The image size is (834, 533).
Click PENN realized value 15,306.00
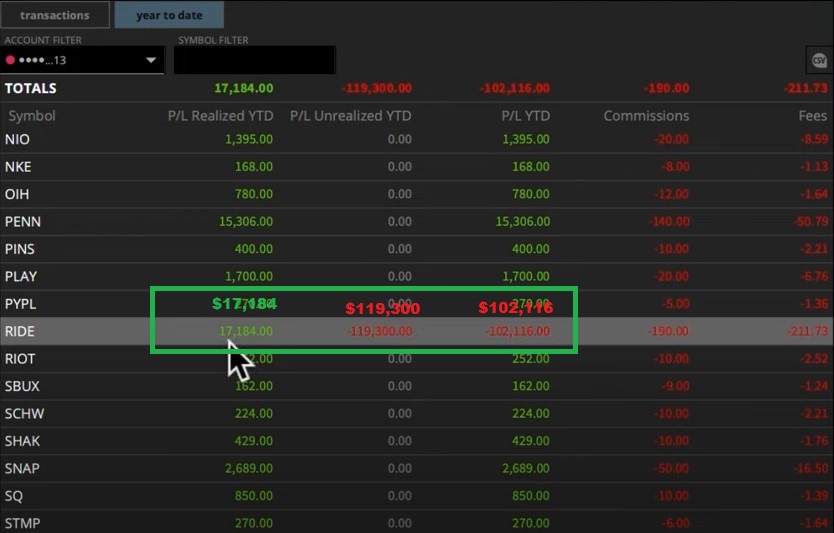tap(246, 221)
